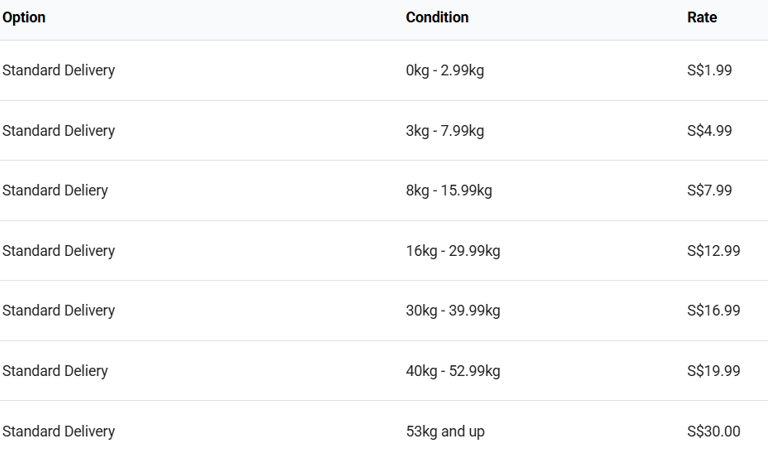The width and height of the screenshot is (768, 458).
Task: Click the S$19.99 rate value
Action: click(713, 371)
